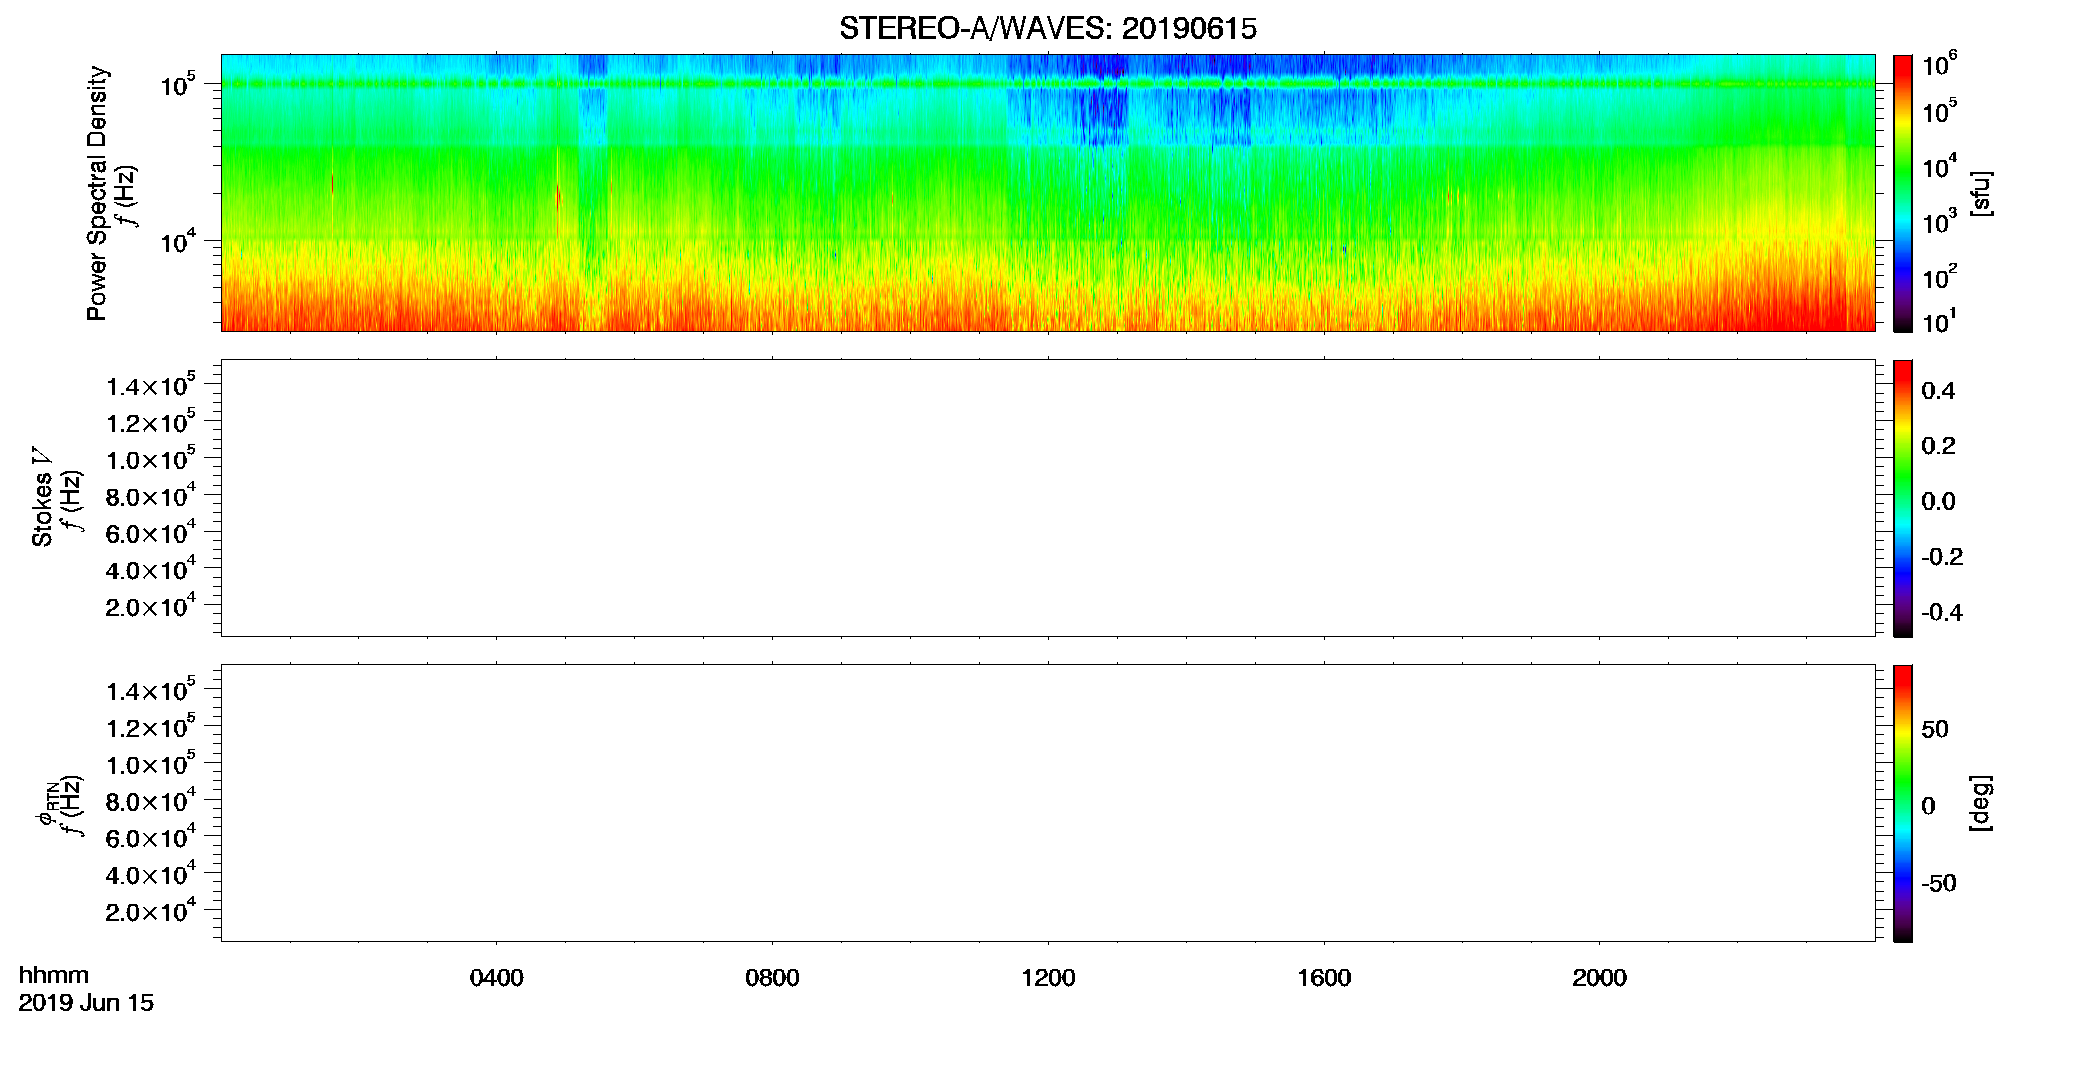Click the [sfu] unit label

pos(1981,193)
